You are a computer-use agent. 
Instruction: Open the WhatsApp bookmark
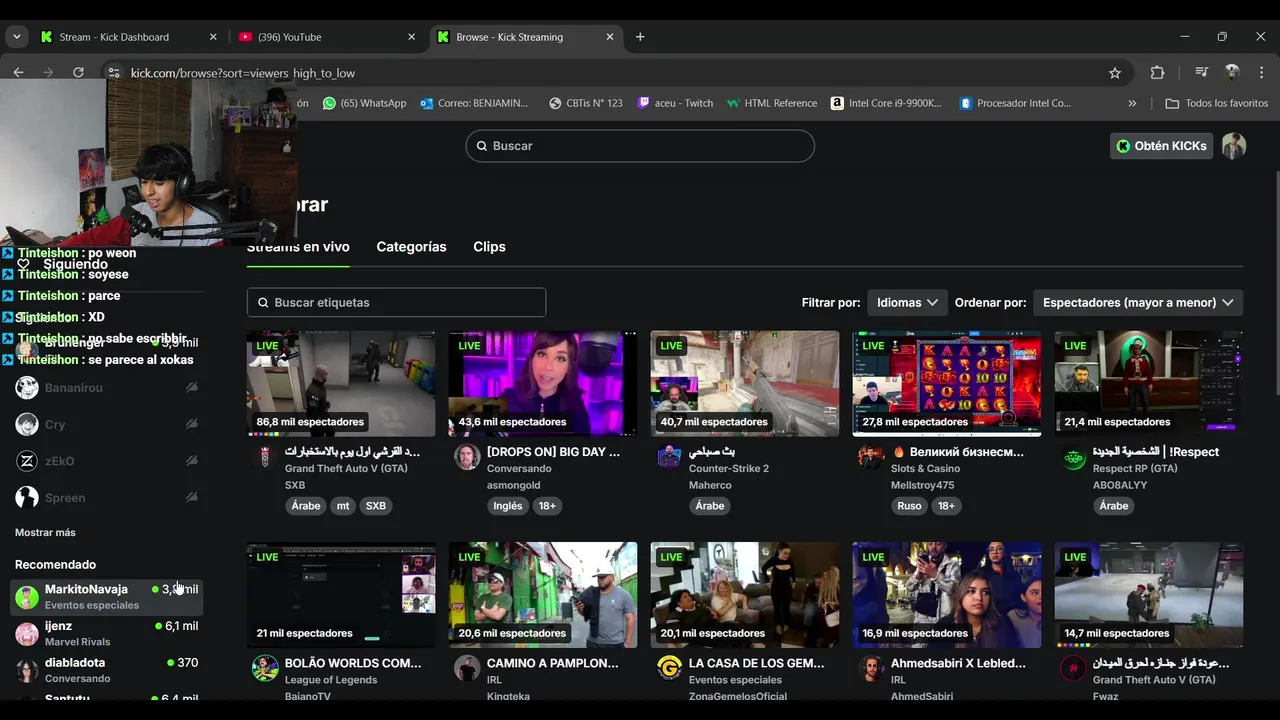[365, 103]
